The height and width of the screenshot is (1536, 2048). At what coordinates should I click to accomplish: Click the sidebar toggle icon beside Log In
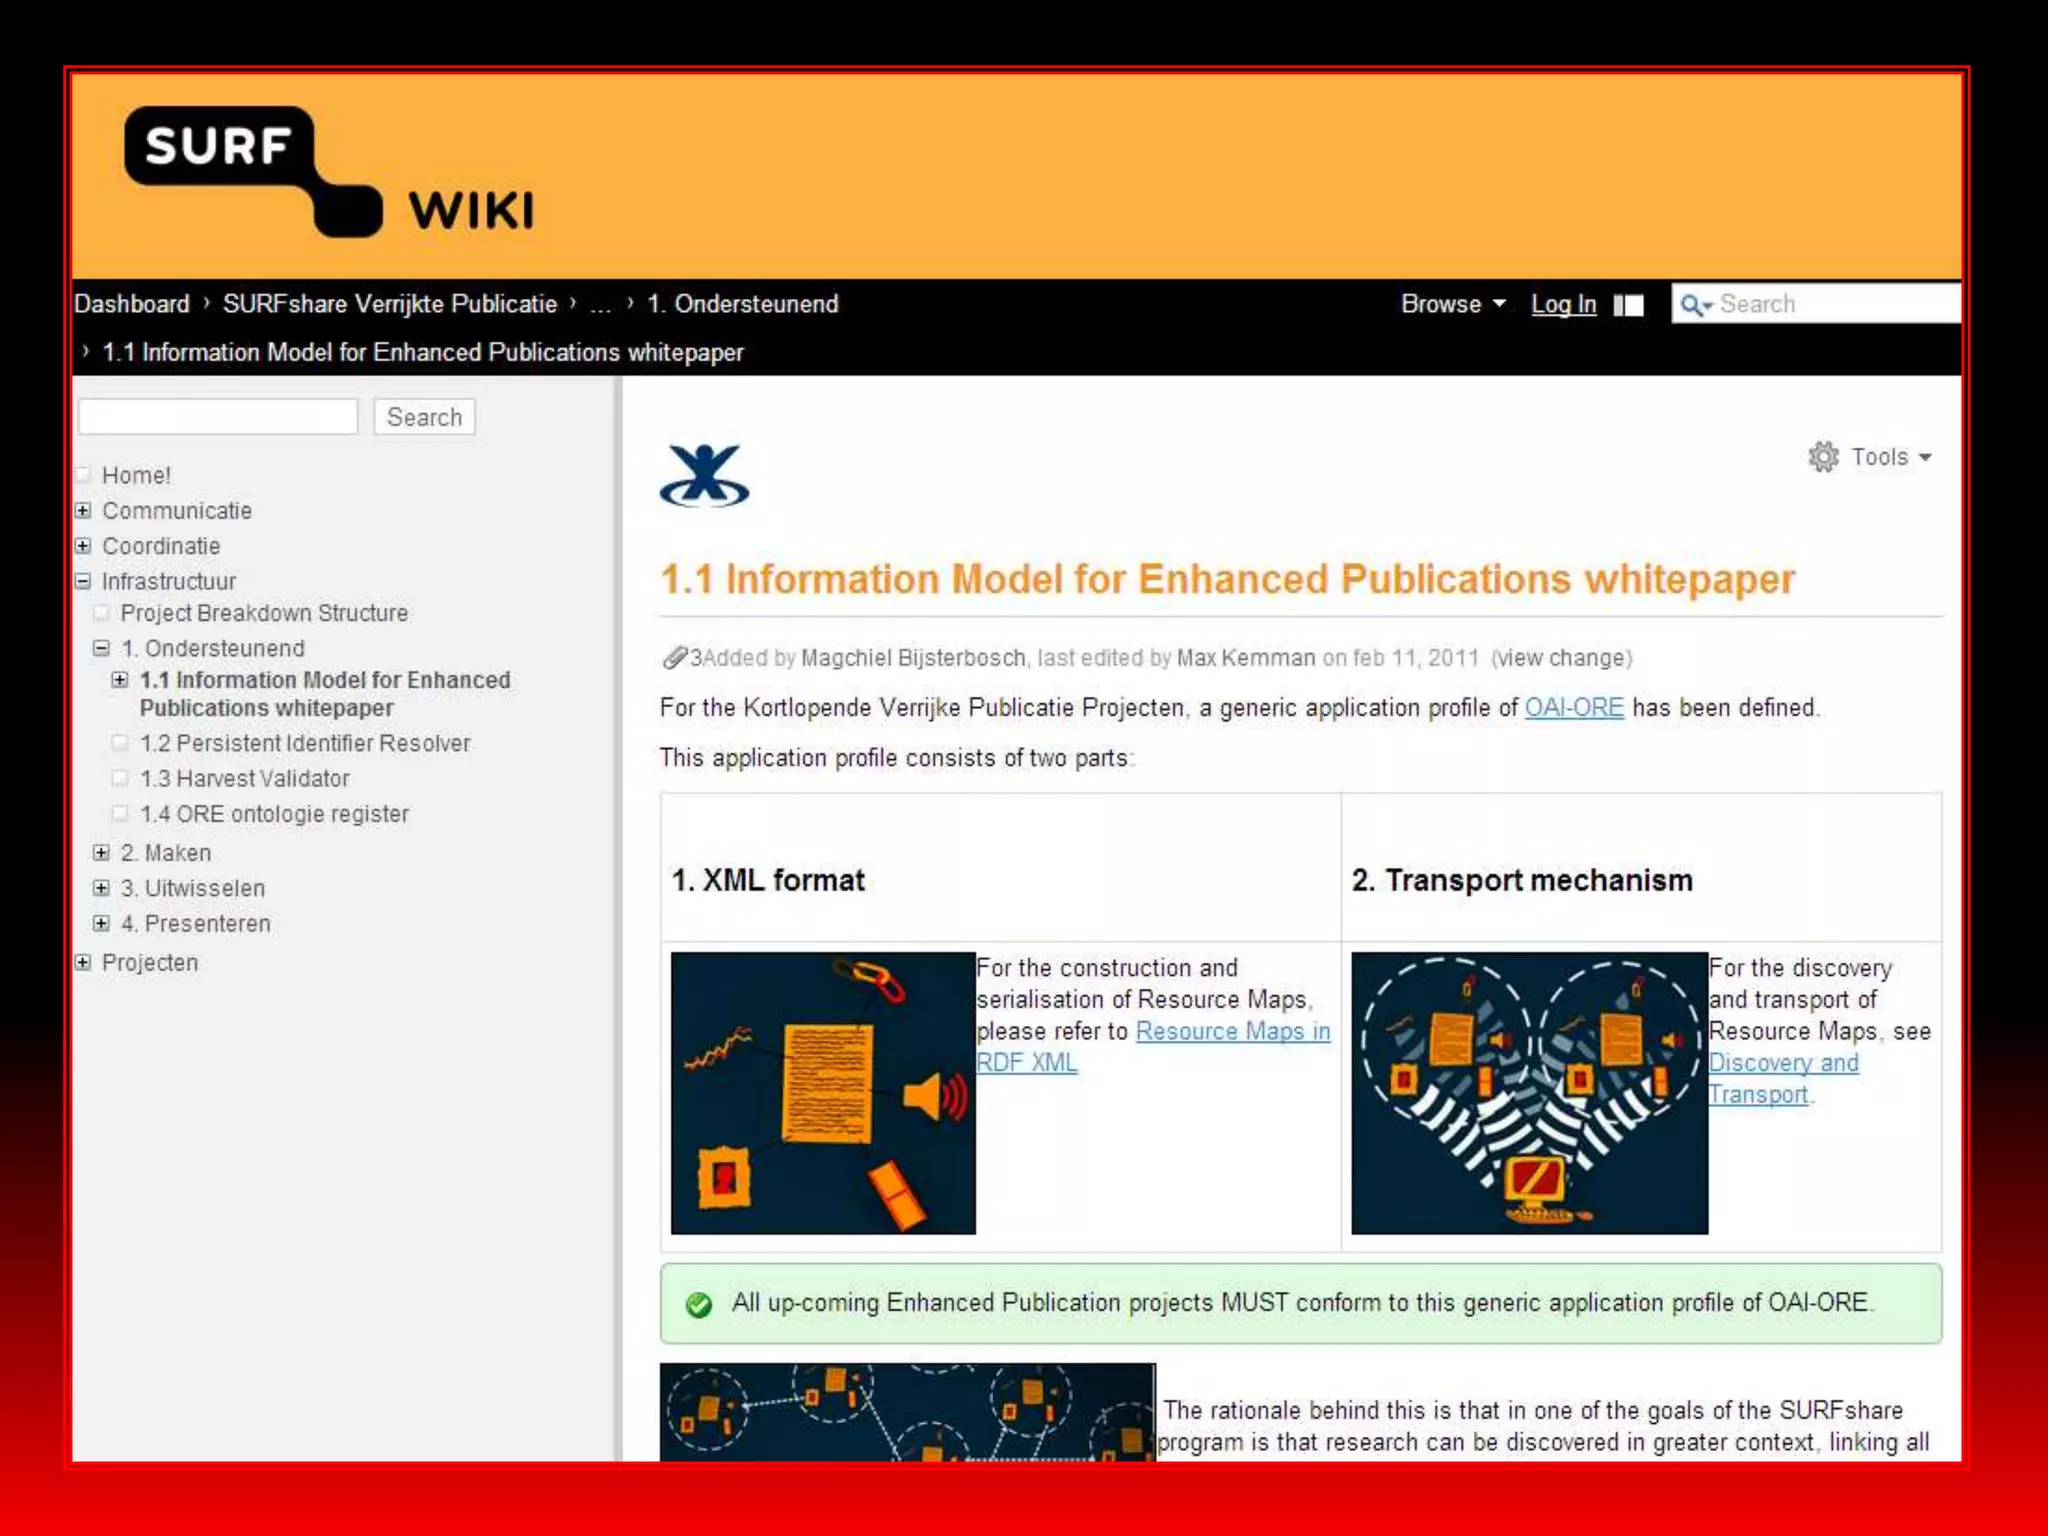point(1628,305)
